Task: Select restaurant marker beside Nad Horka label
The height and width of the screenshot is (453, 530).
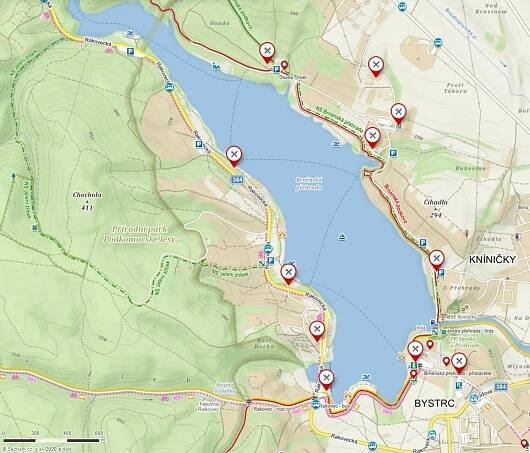Action: click(x=317, y=329)
